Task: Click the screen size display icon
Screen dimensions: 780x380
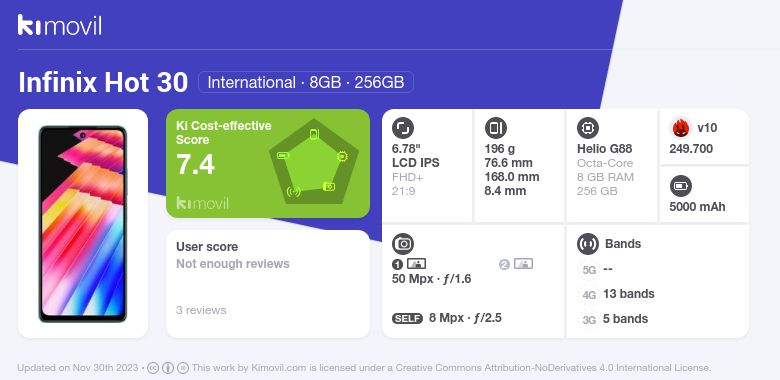Action: [x=403, y=128]
